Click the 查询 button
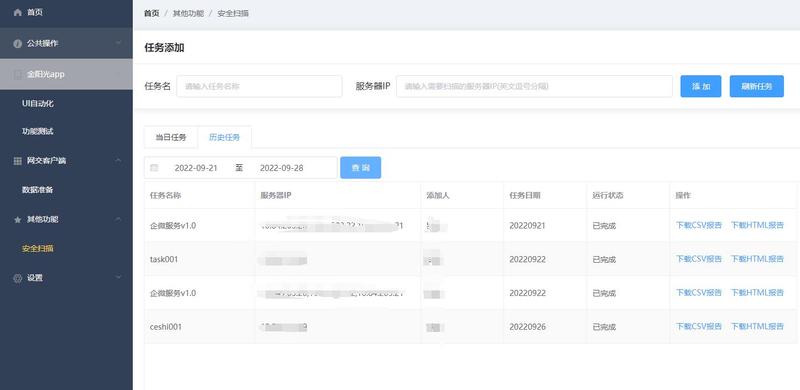This screenshot has height=390, width=800. [x=361, y=167]
